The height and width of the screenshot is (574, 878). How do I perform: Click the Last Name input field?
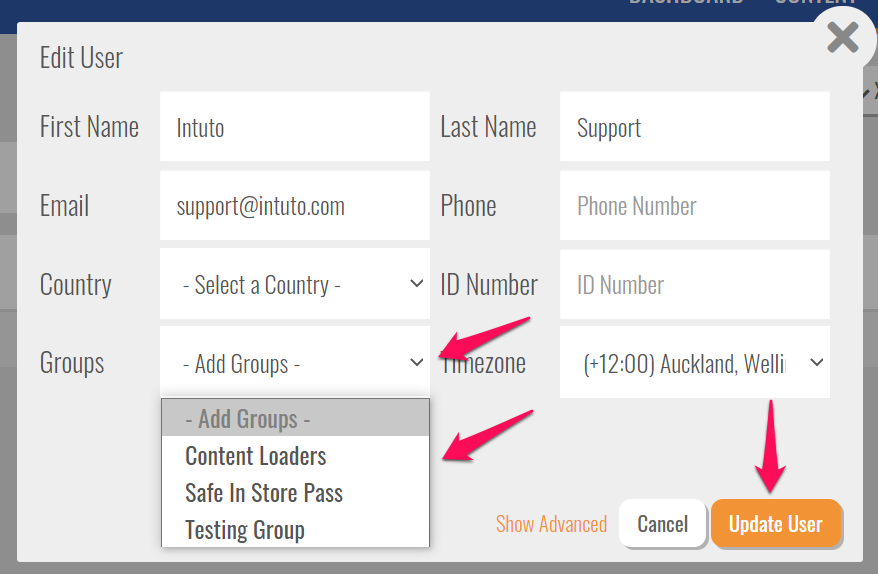(694, 127)
